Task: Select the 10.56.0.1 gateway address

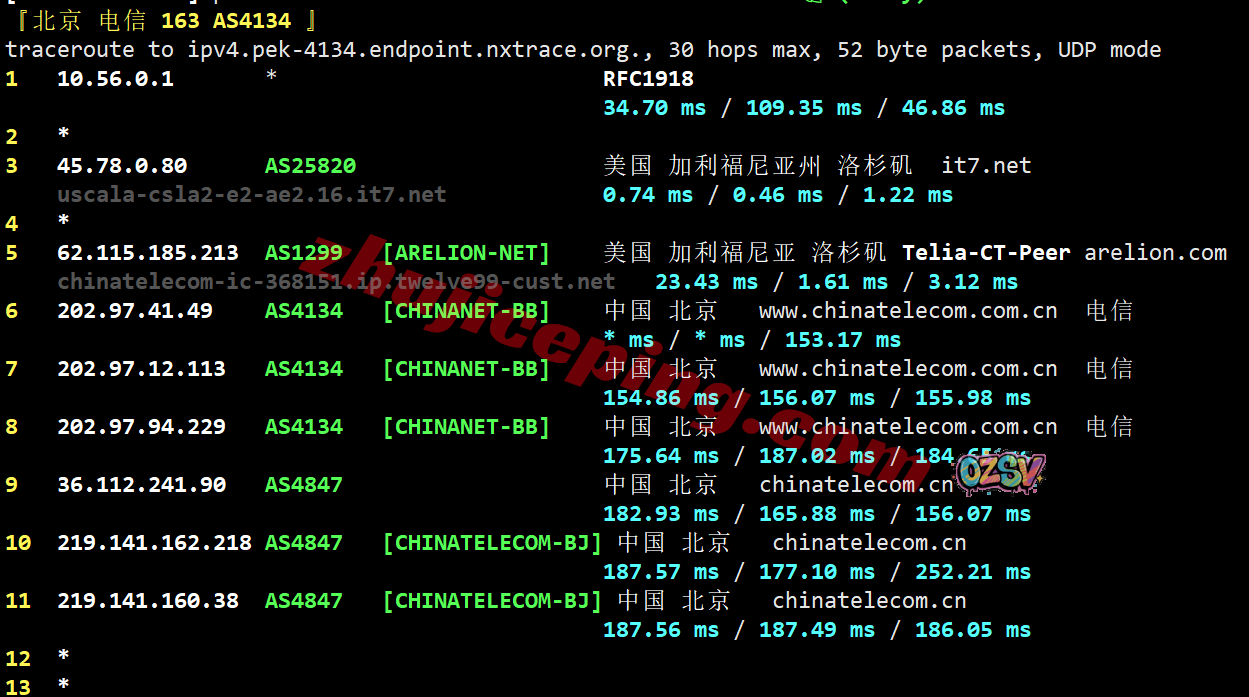Action: (115, 79)
